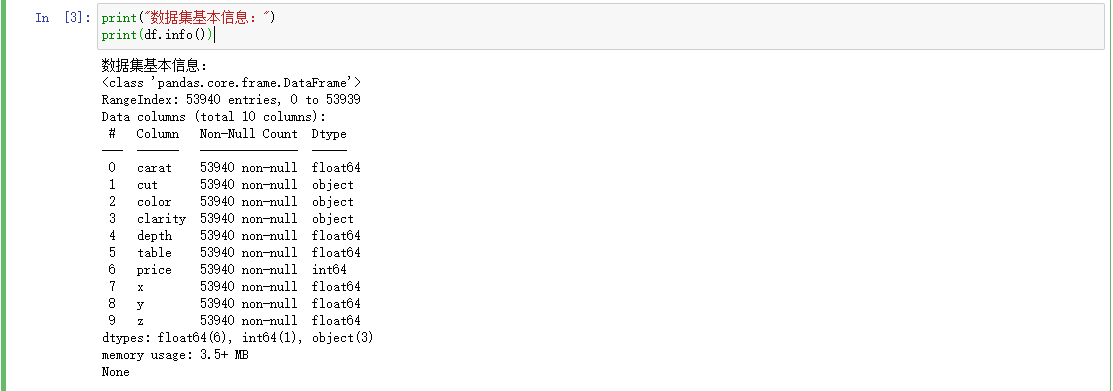Click the Non-Null Count column header
This screenshot has width=1113, height=391.
pyautogui.click(x=248, y=133)
